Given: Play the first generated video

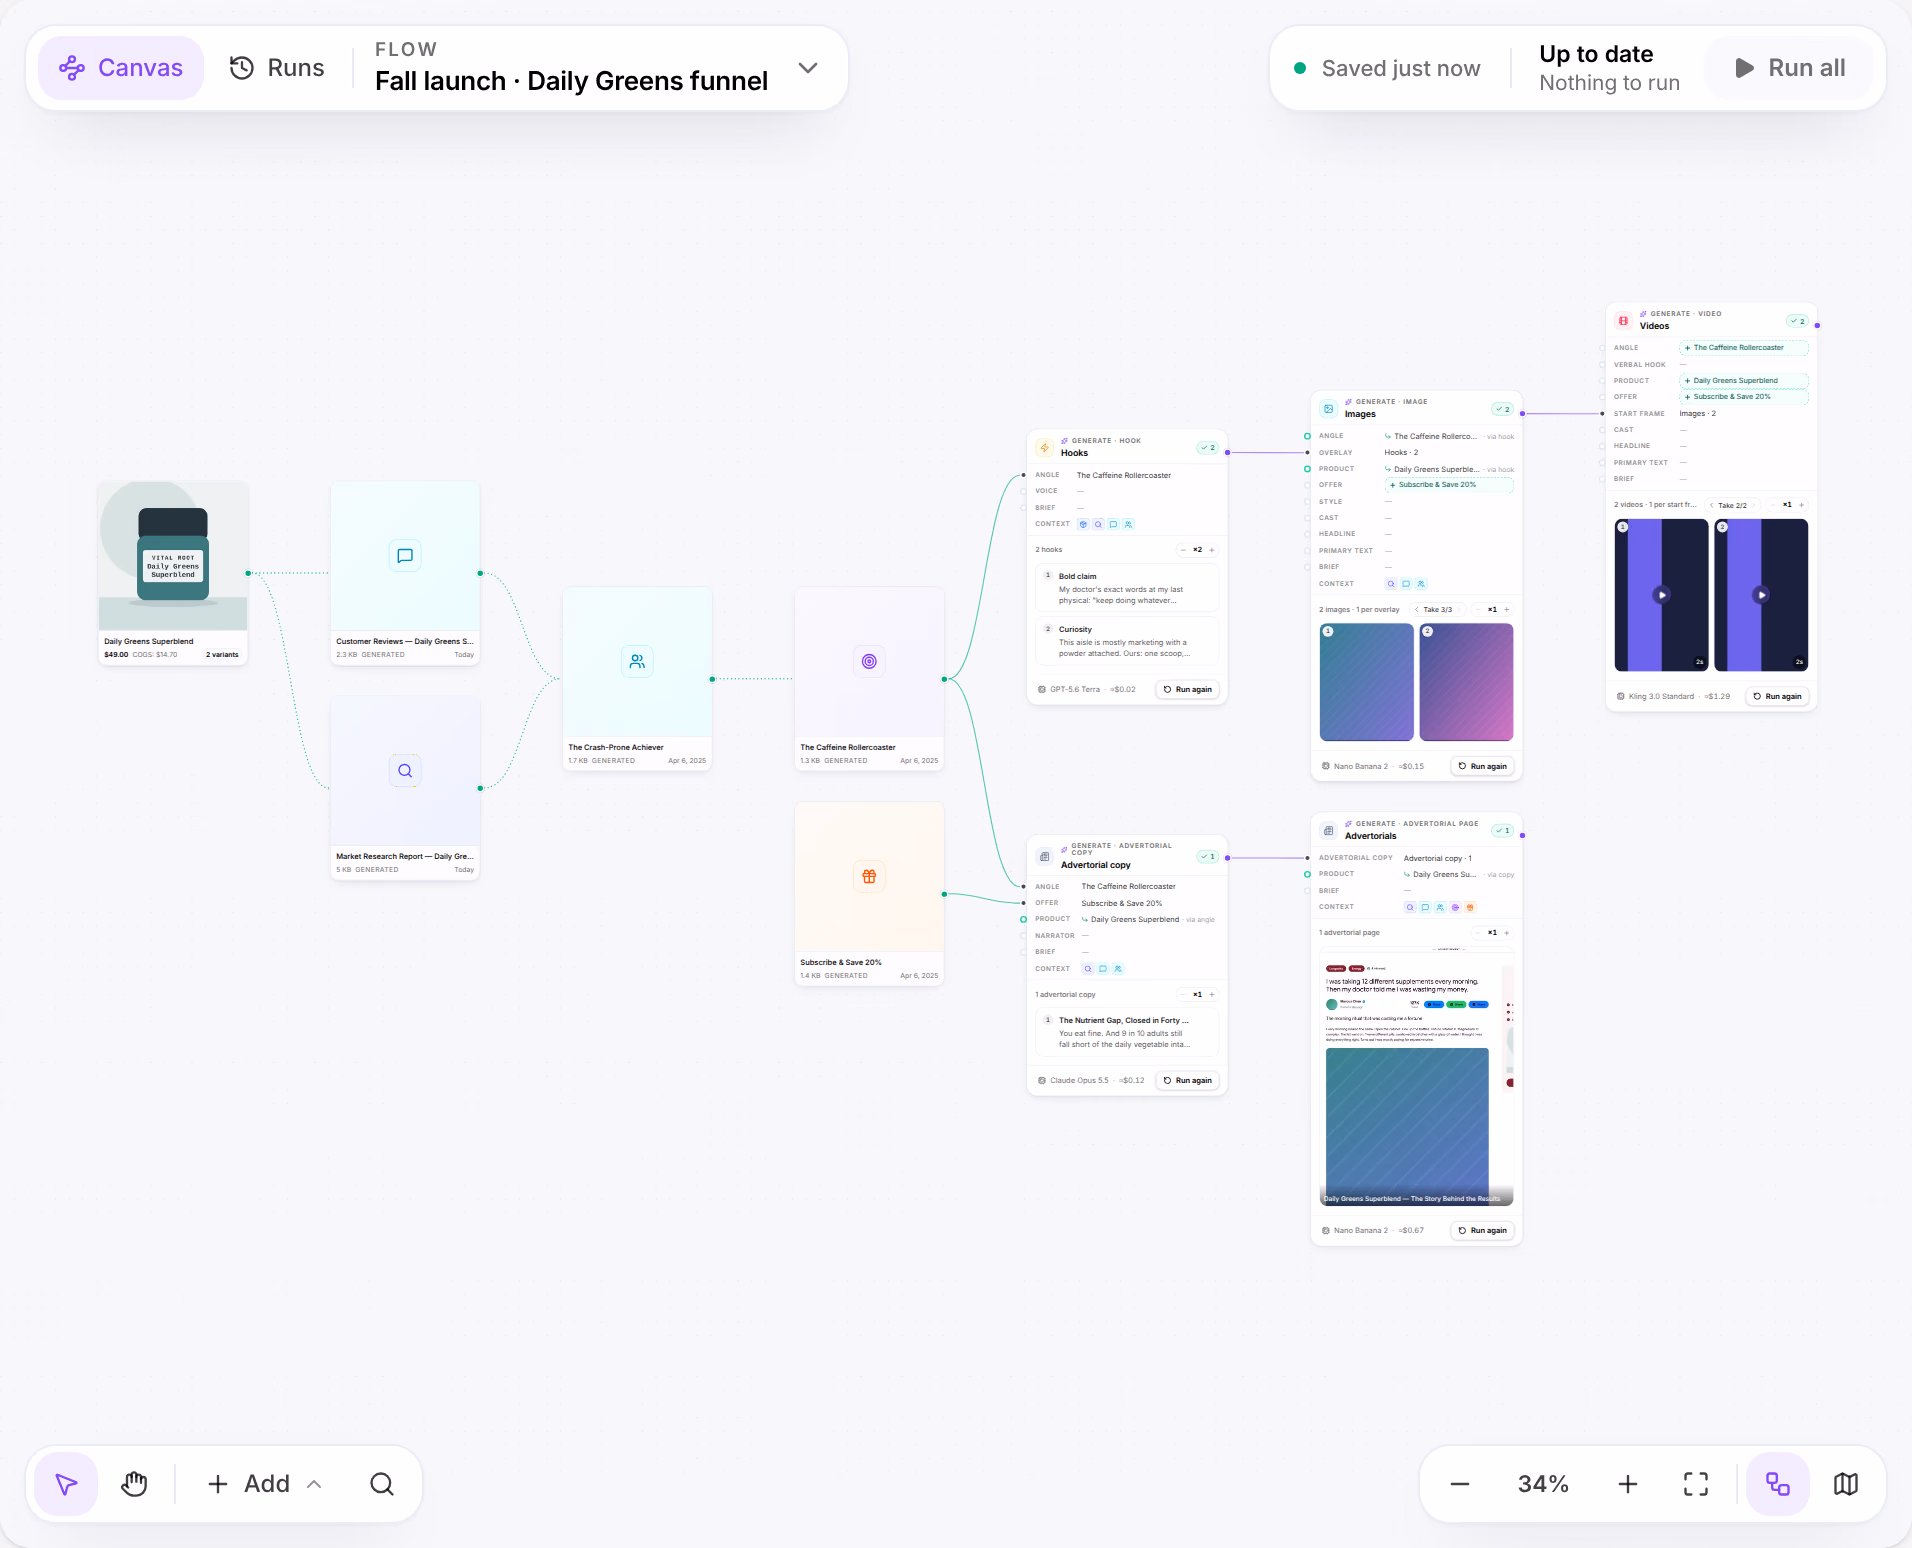Looking at the screenshot, I should coord(1662,595).
